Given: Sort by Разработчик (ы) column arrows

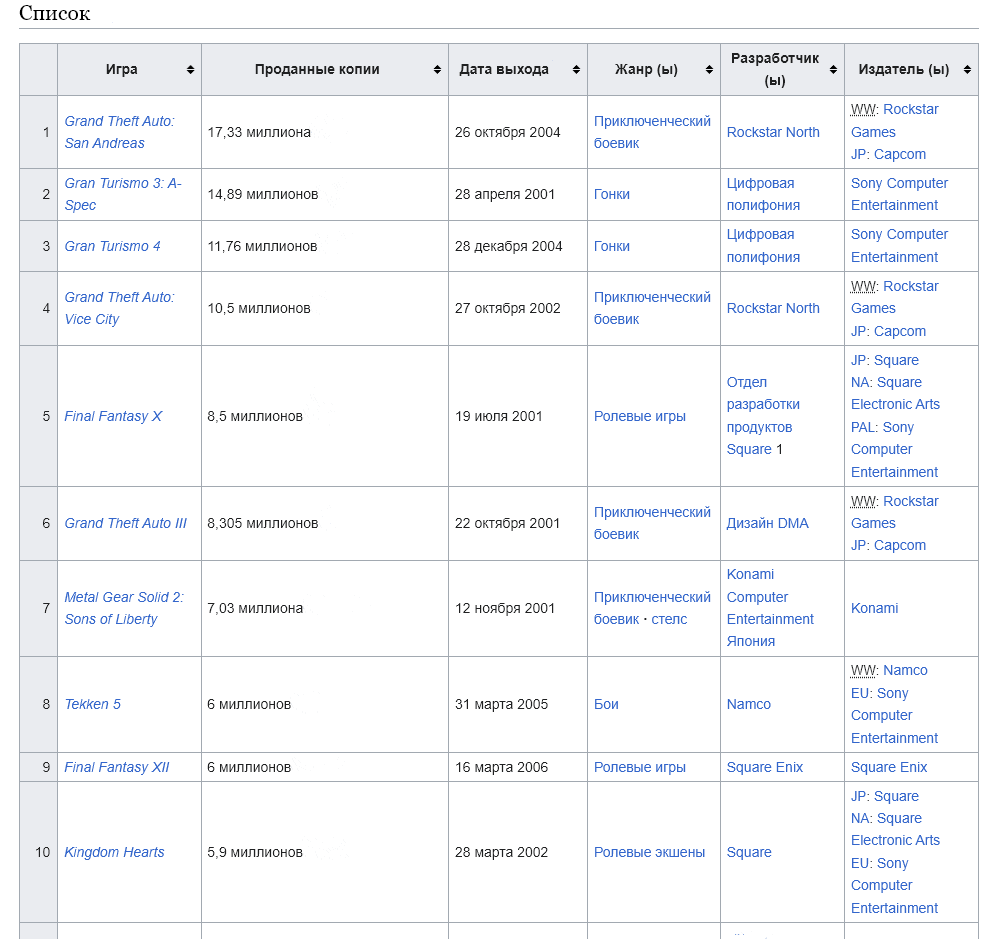Looking at the screenshot, I should click(x=833, y=70).
